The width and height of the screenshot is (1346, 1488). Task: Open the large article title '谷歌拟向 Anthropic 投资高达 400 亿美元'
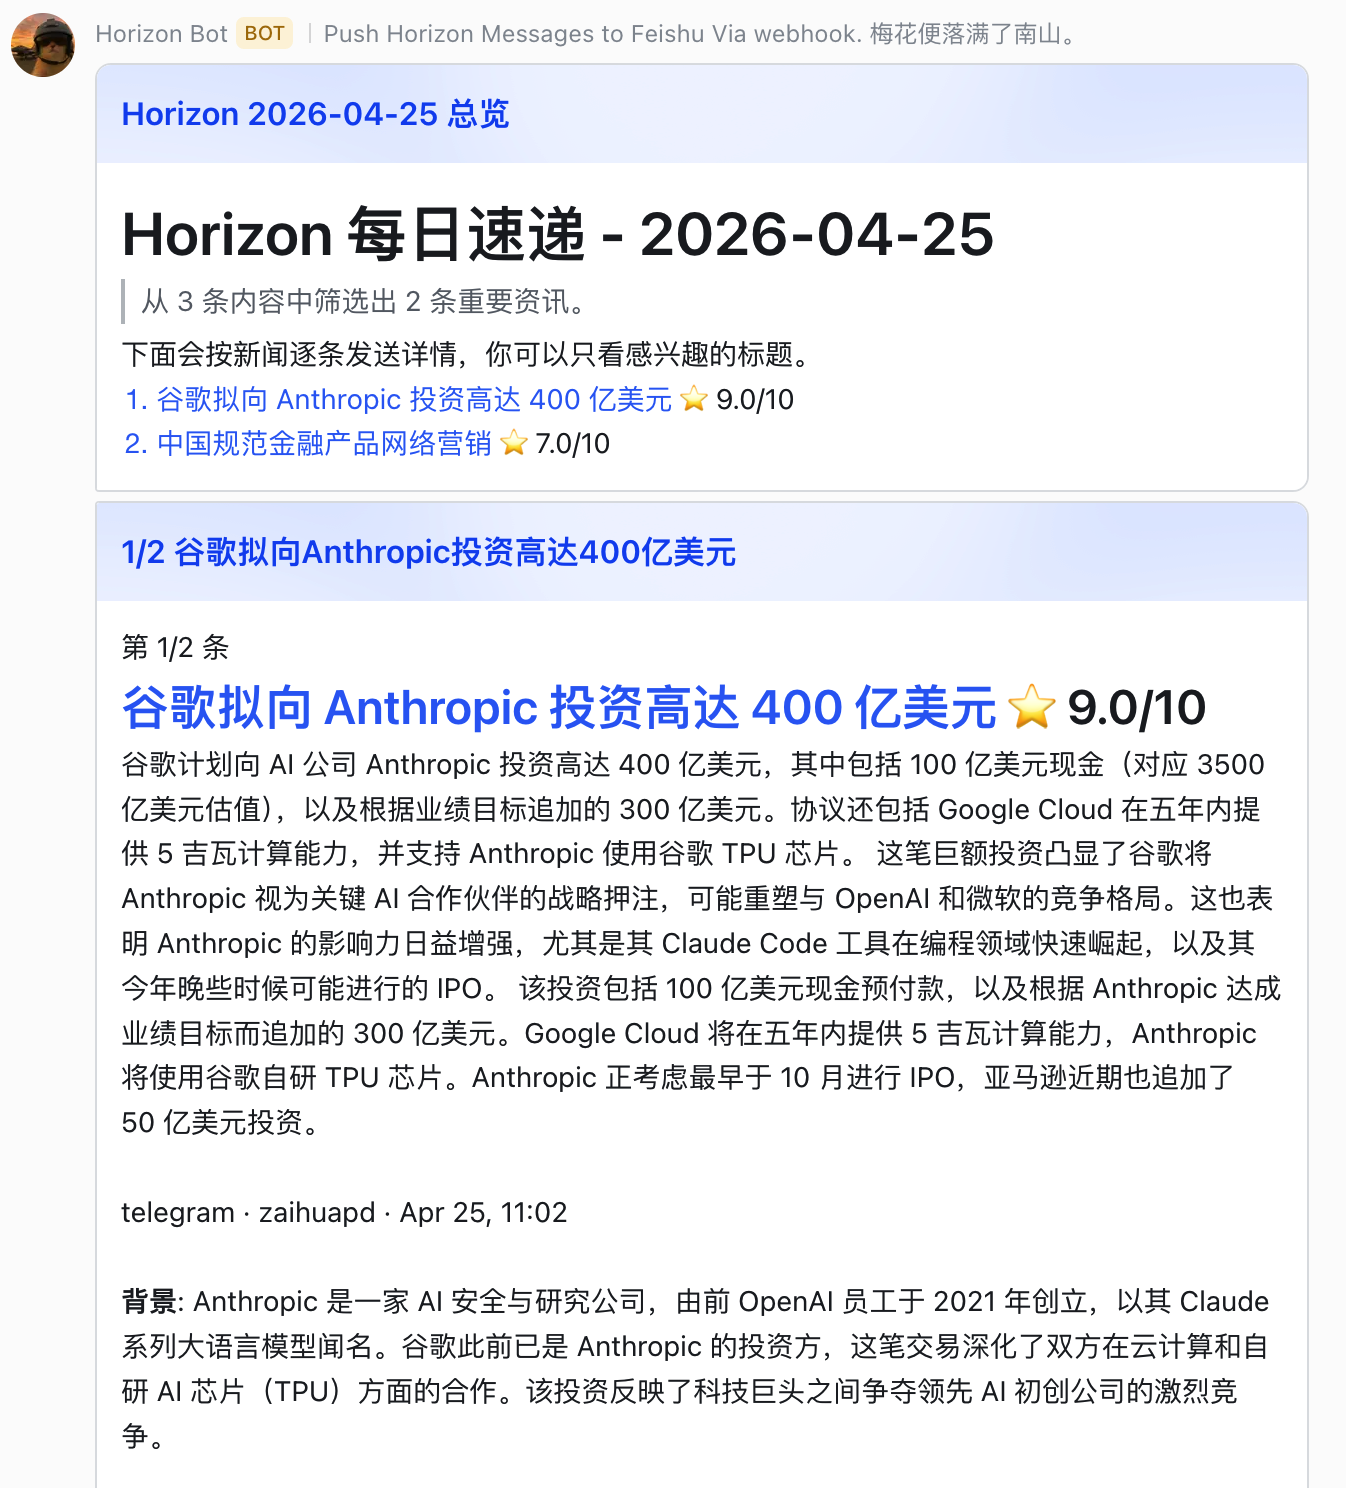(559, 708)
